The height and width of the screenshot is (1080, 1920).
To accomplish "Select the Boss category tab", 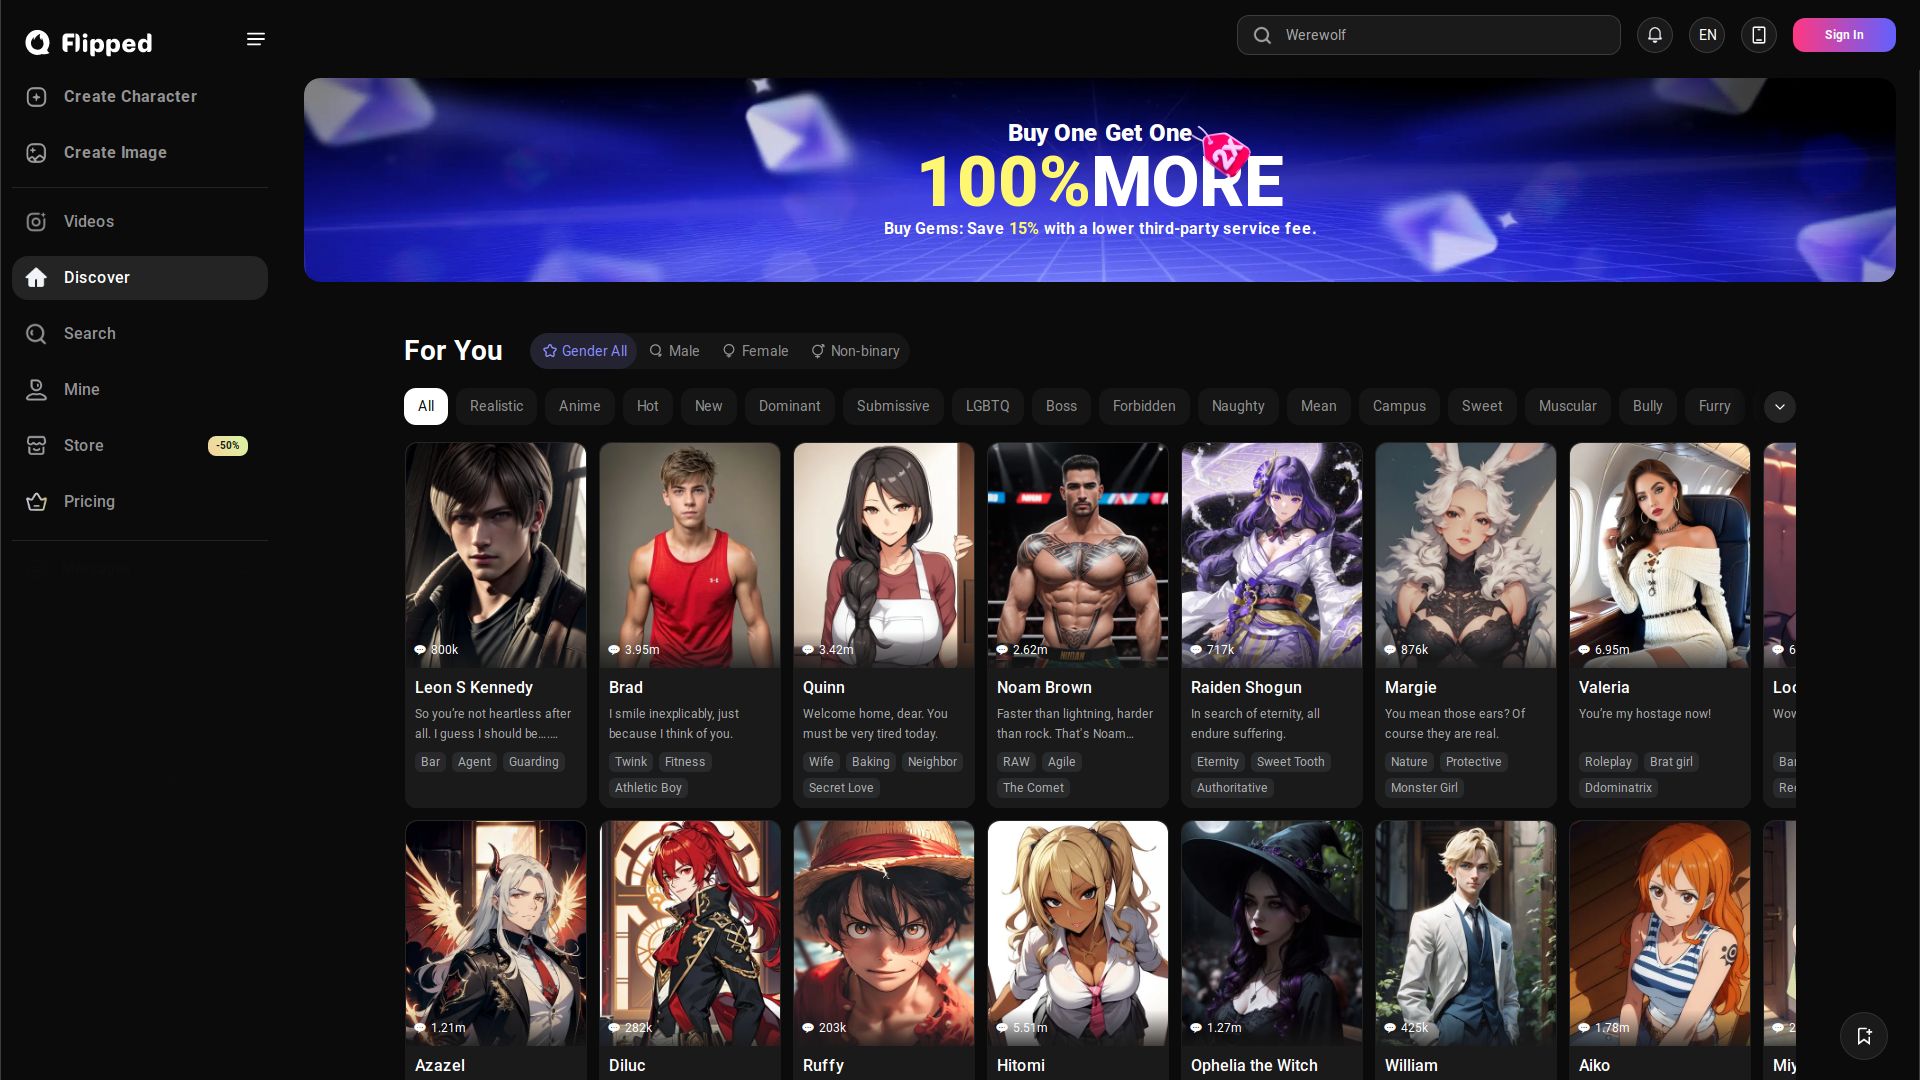I will point(1062,407).
